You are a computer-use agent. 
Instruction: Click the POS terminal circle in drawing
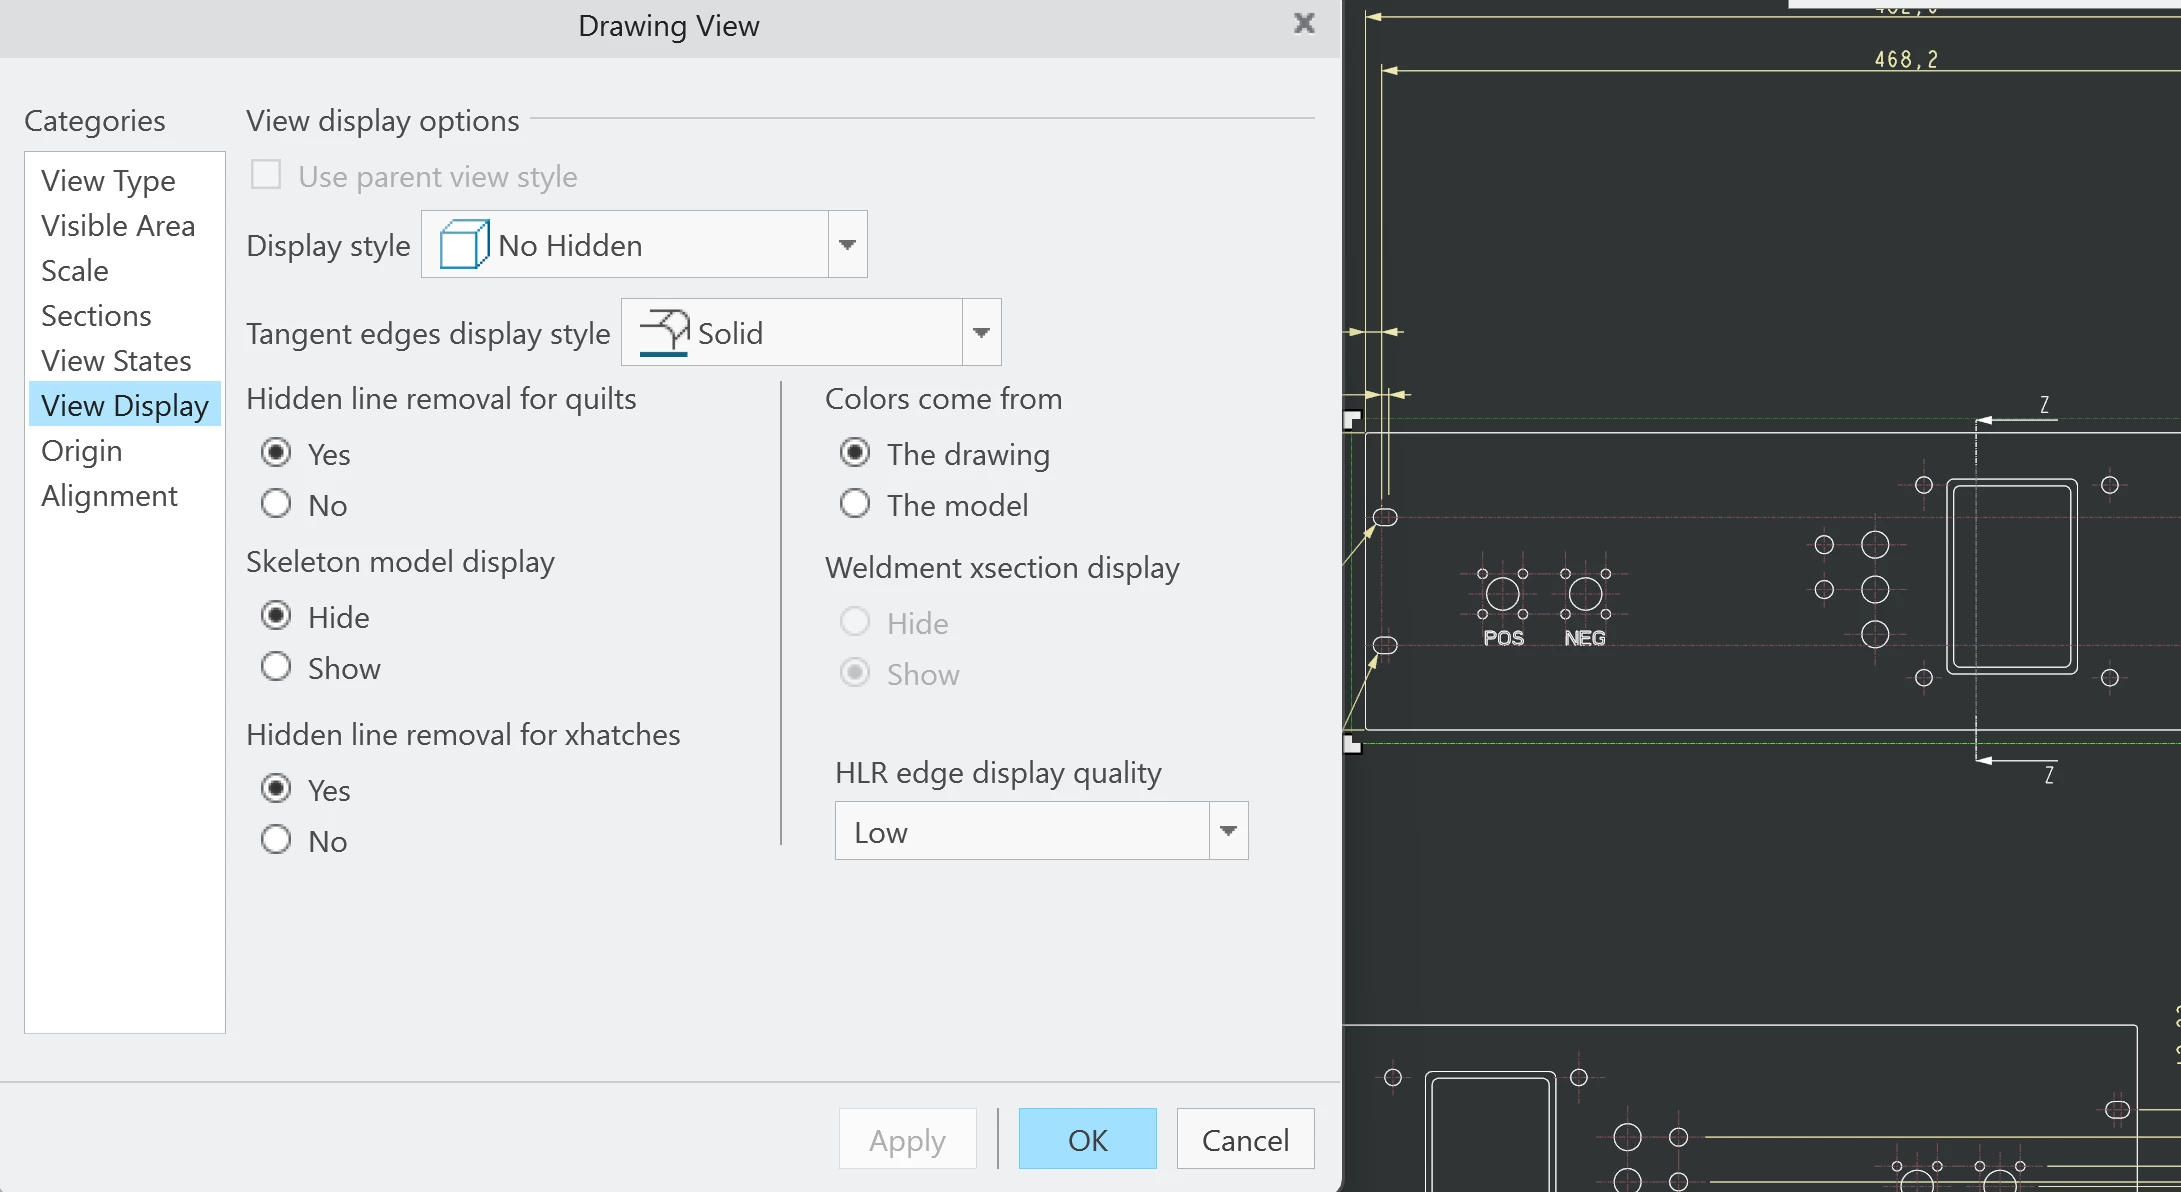coord(1502,594)
